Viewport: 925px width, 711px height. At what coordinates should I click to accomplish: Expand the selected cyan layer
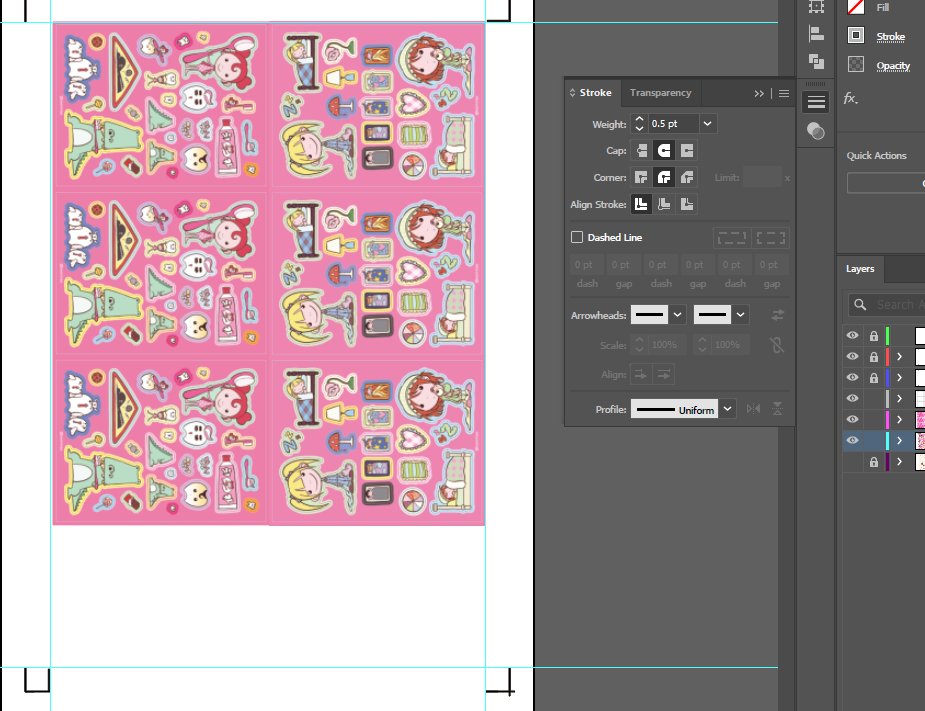pos(900,440)
